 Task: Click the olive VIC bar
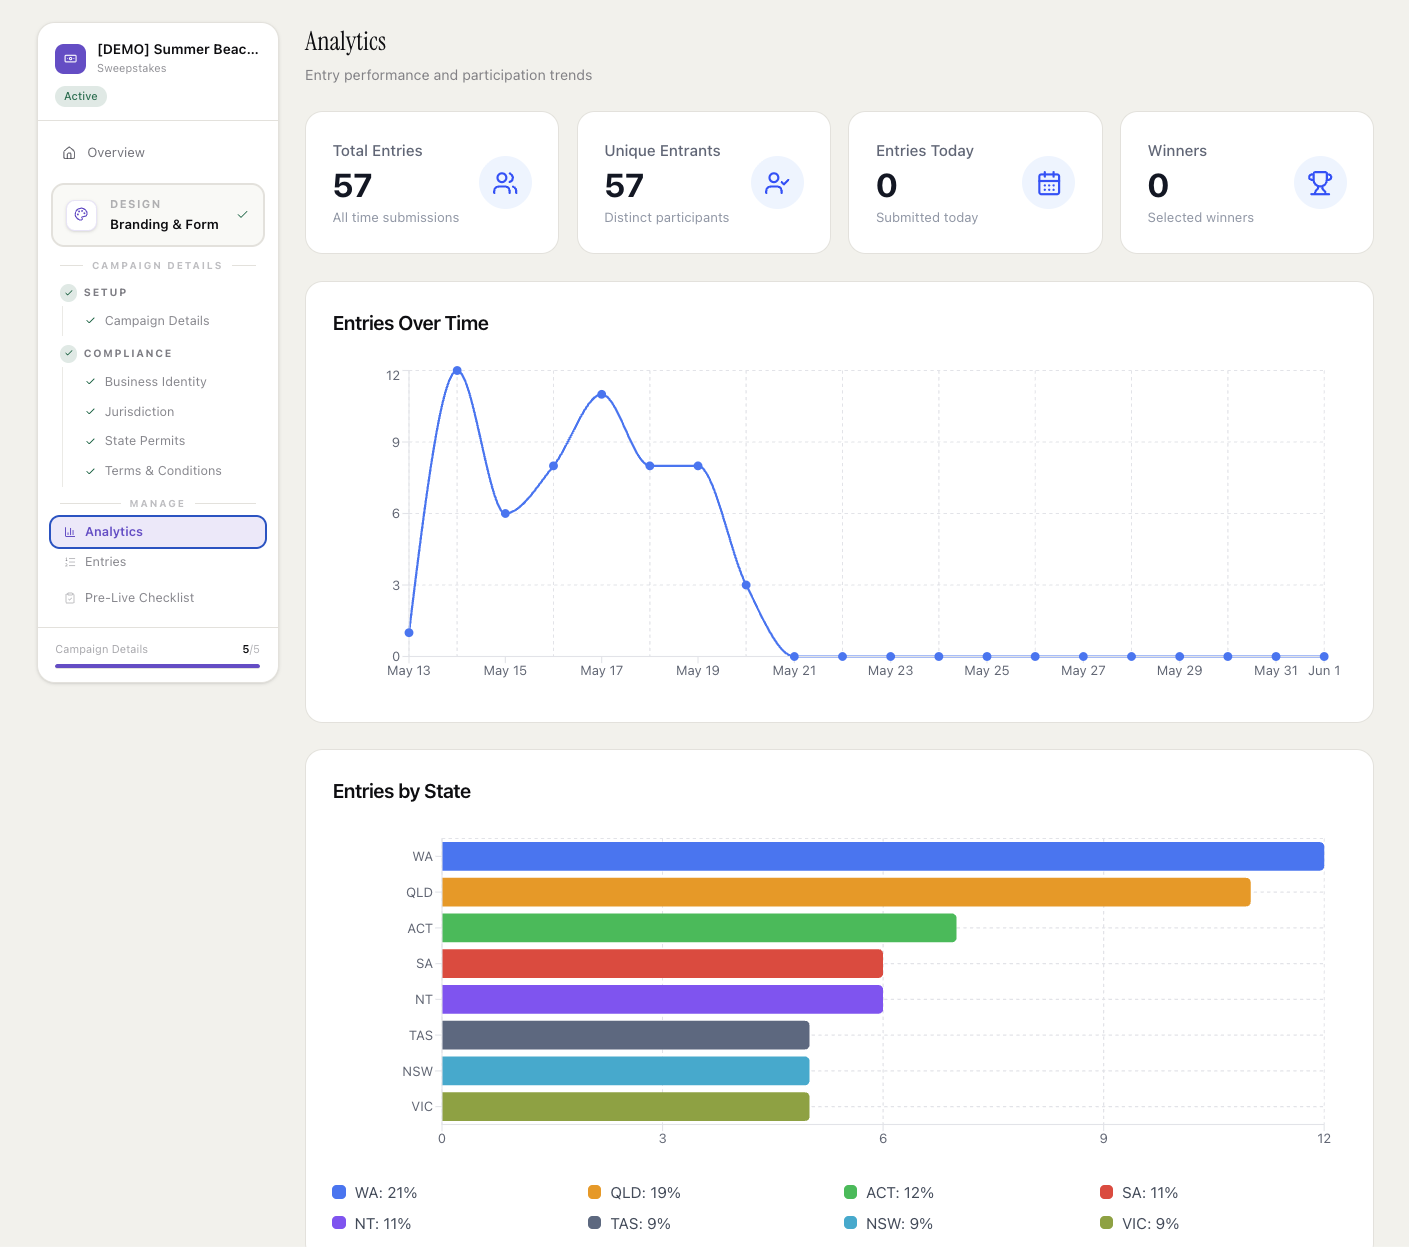click(626, 1107)
